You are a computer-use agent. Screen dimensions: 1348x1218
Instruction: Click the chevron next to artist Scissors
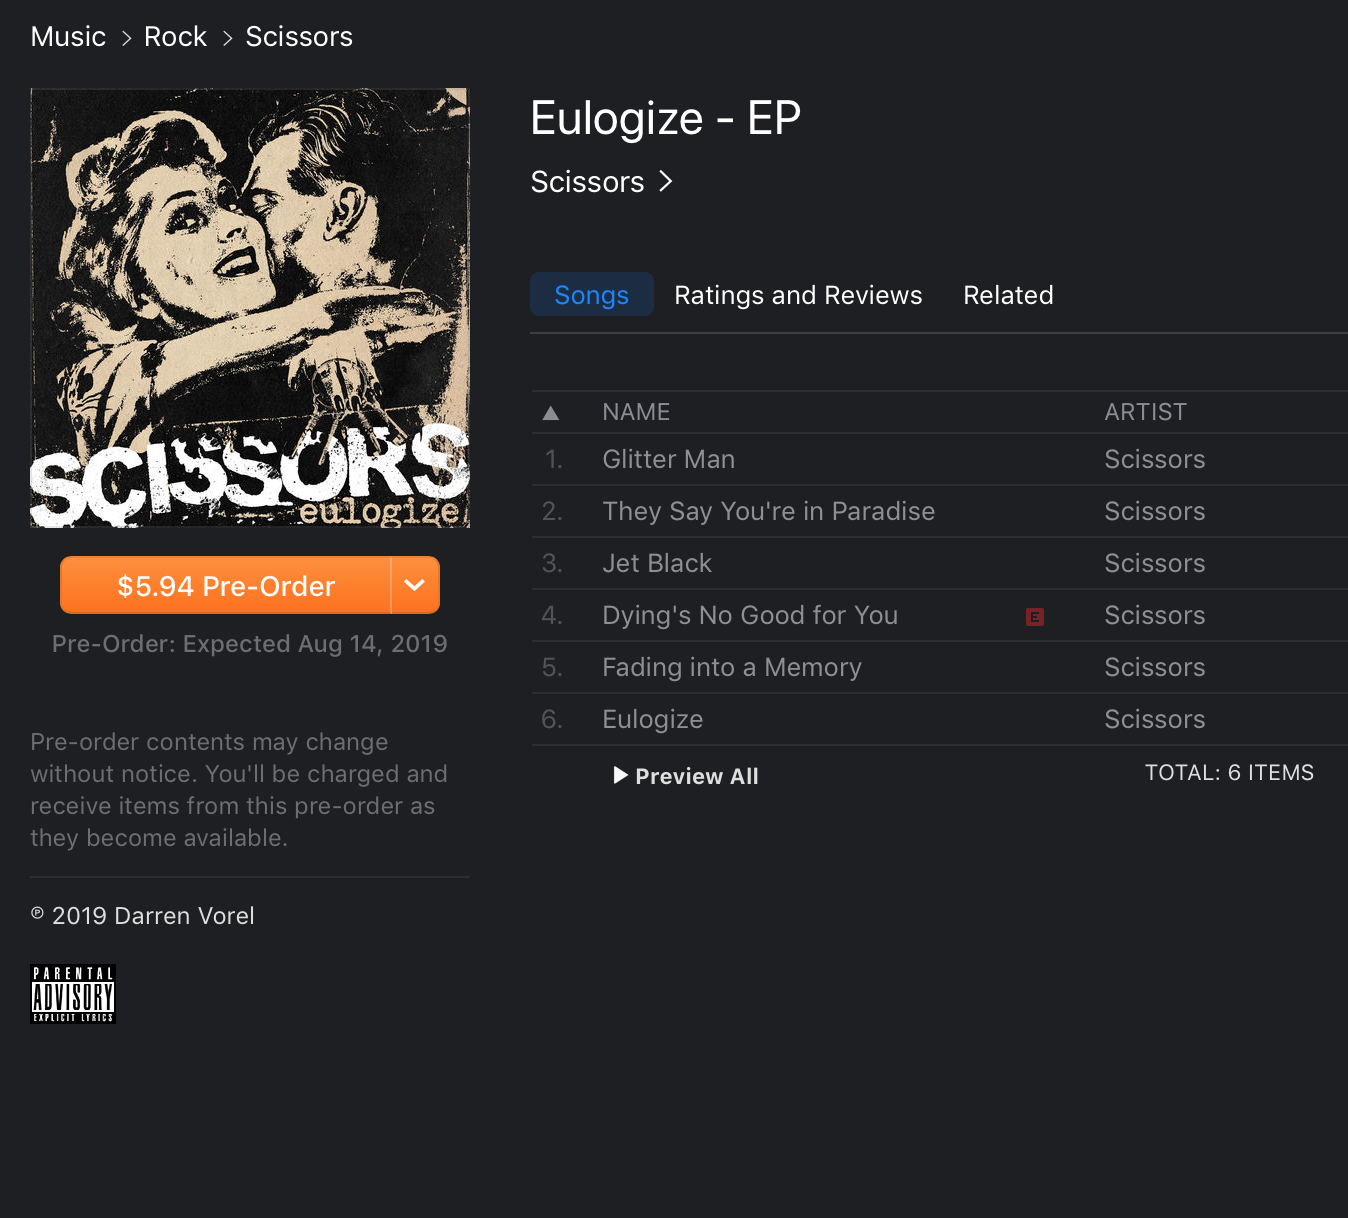click(666, 181)
